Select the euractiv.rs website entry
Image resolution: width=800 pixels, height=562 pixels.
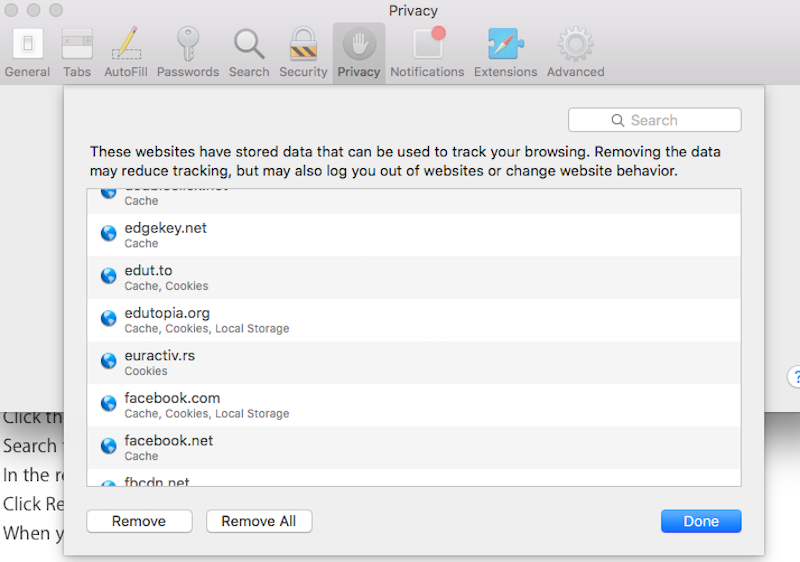[414, 363]
